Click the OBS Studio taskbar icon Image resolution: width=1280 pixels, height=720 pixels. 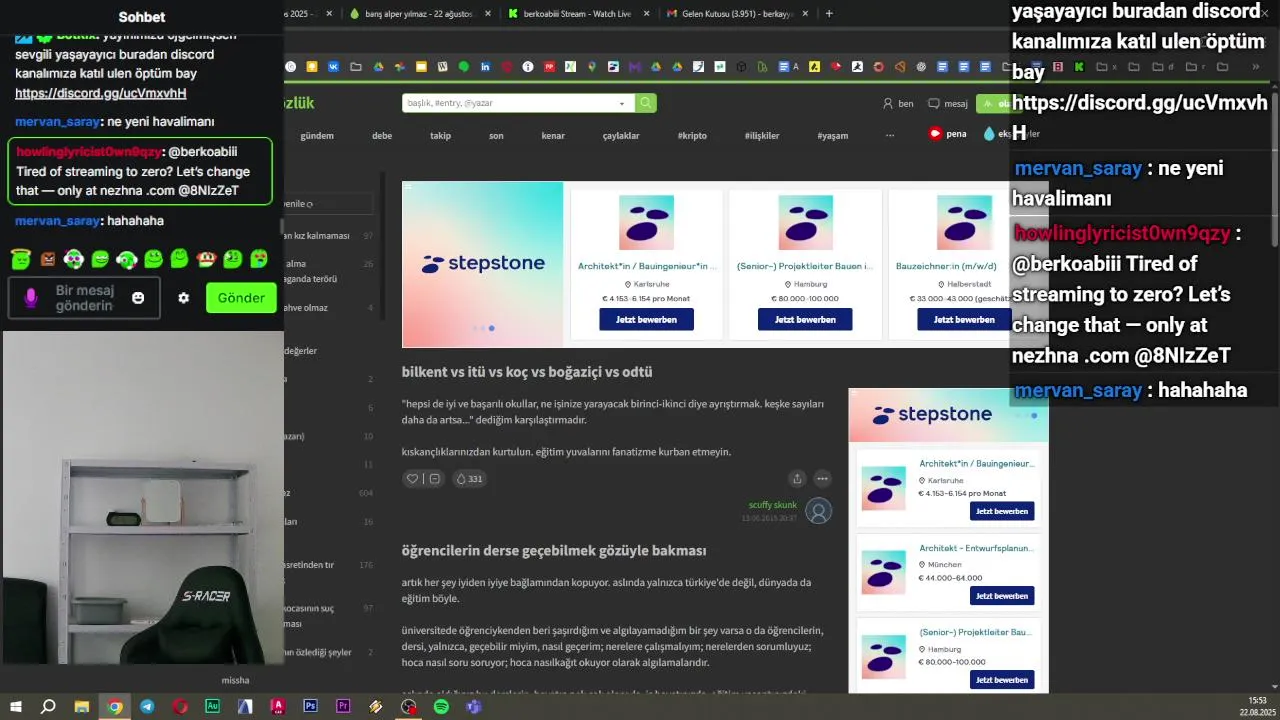[408, 706]
